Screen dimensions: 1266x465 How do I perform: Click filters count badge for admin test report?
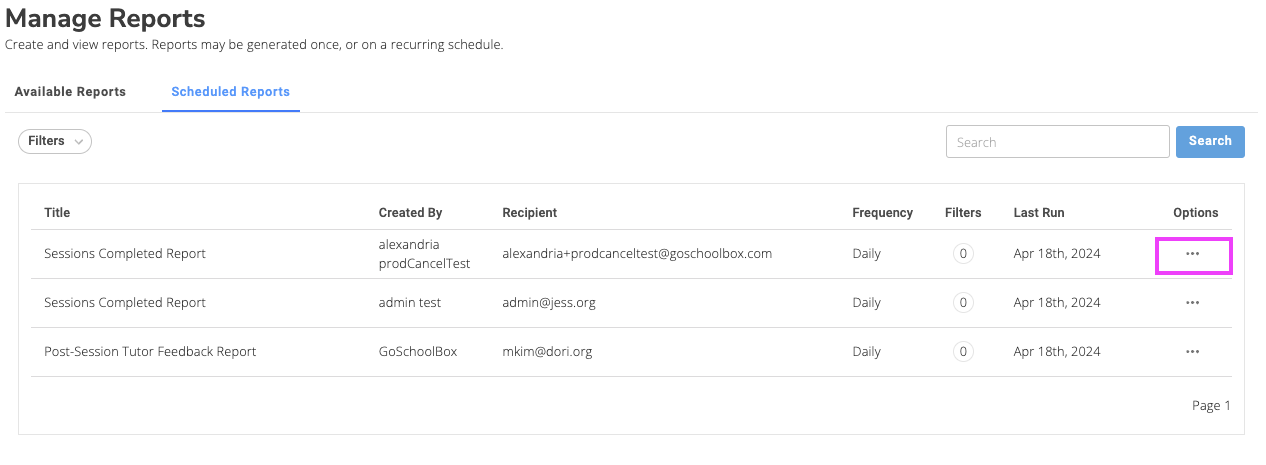pyautogui.click(x=963, y=303)
